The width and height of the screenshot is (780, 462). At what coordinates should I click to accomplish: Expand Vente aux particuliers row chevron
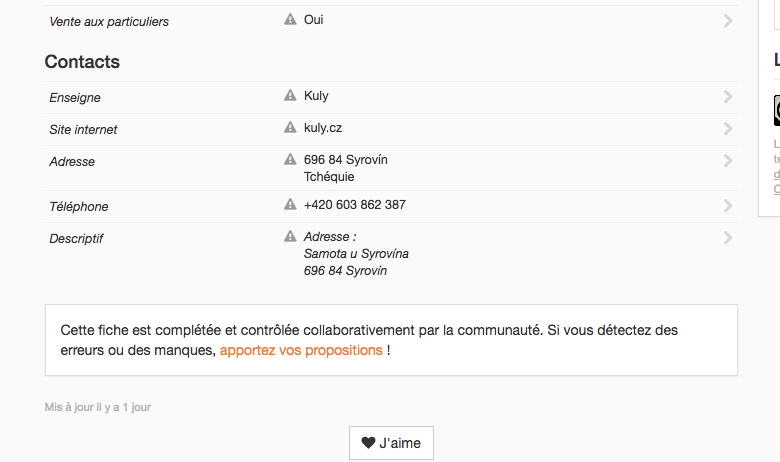pos(728,21)
